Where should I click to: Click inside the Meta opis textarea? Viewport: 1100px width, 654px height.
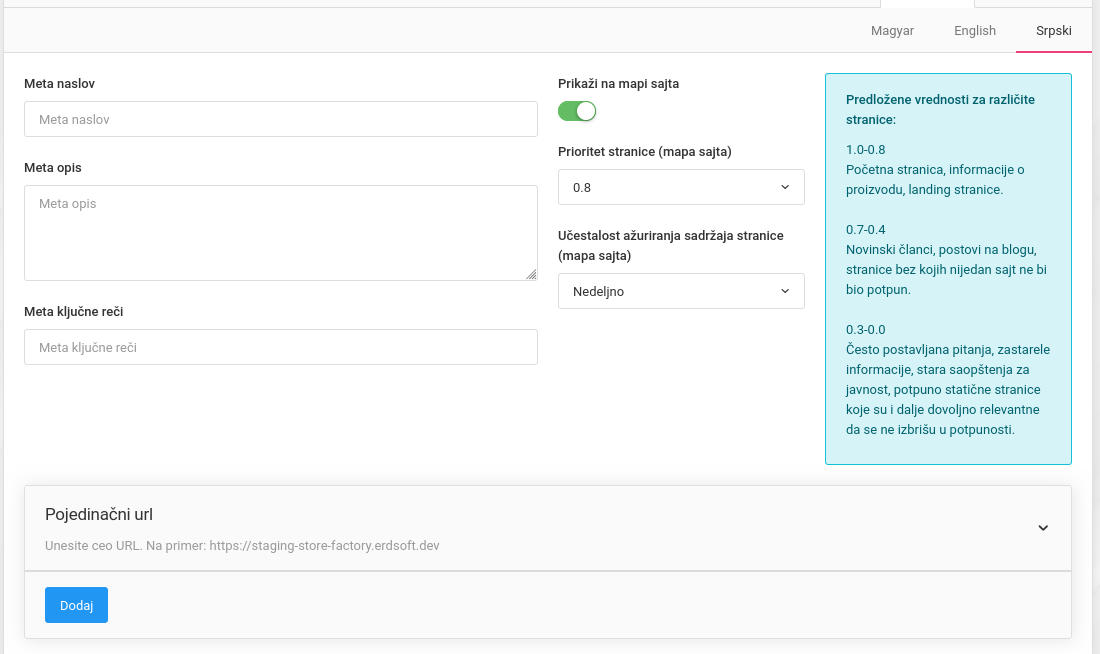[x=281, y=232]
